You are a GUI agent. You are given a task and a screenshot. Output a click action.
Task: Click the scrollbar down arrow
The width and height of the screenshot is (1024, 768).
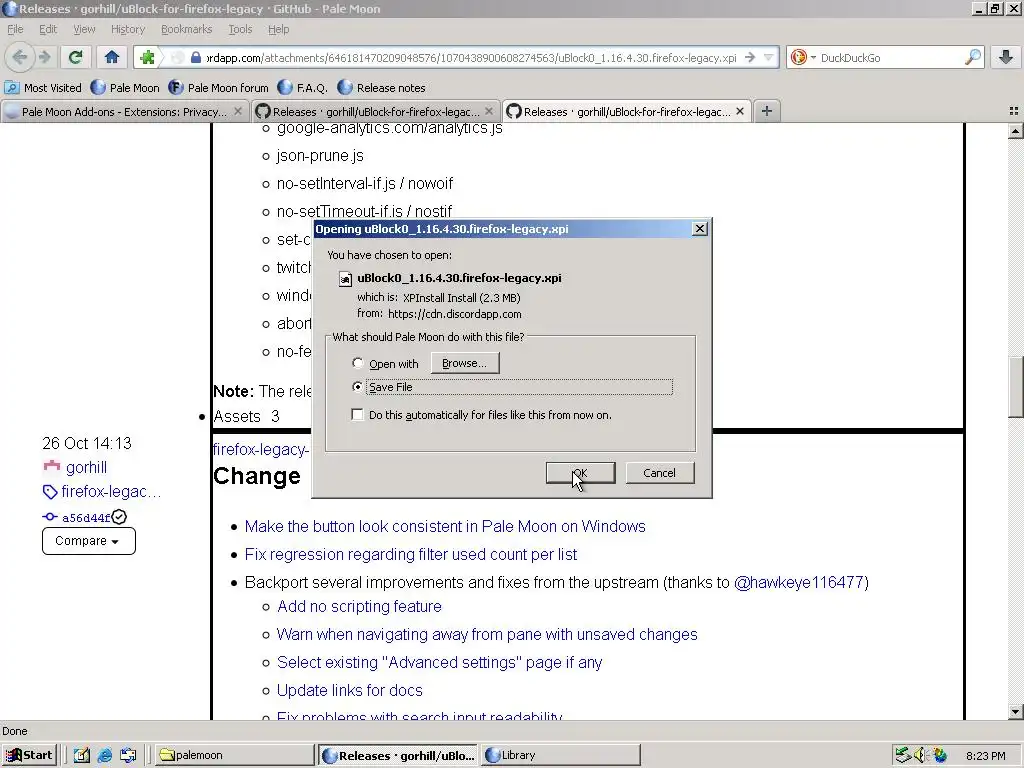(1015, 712)
